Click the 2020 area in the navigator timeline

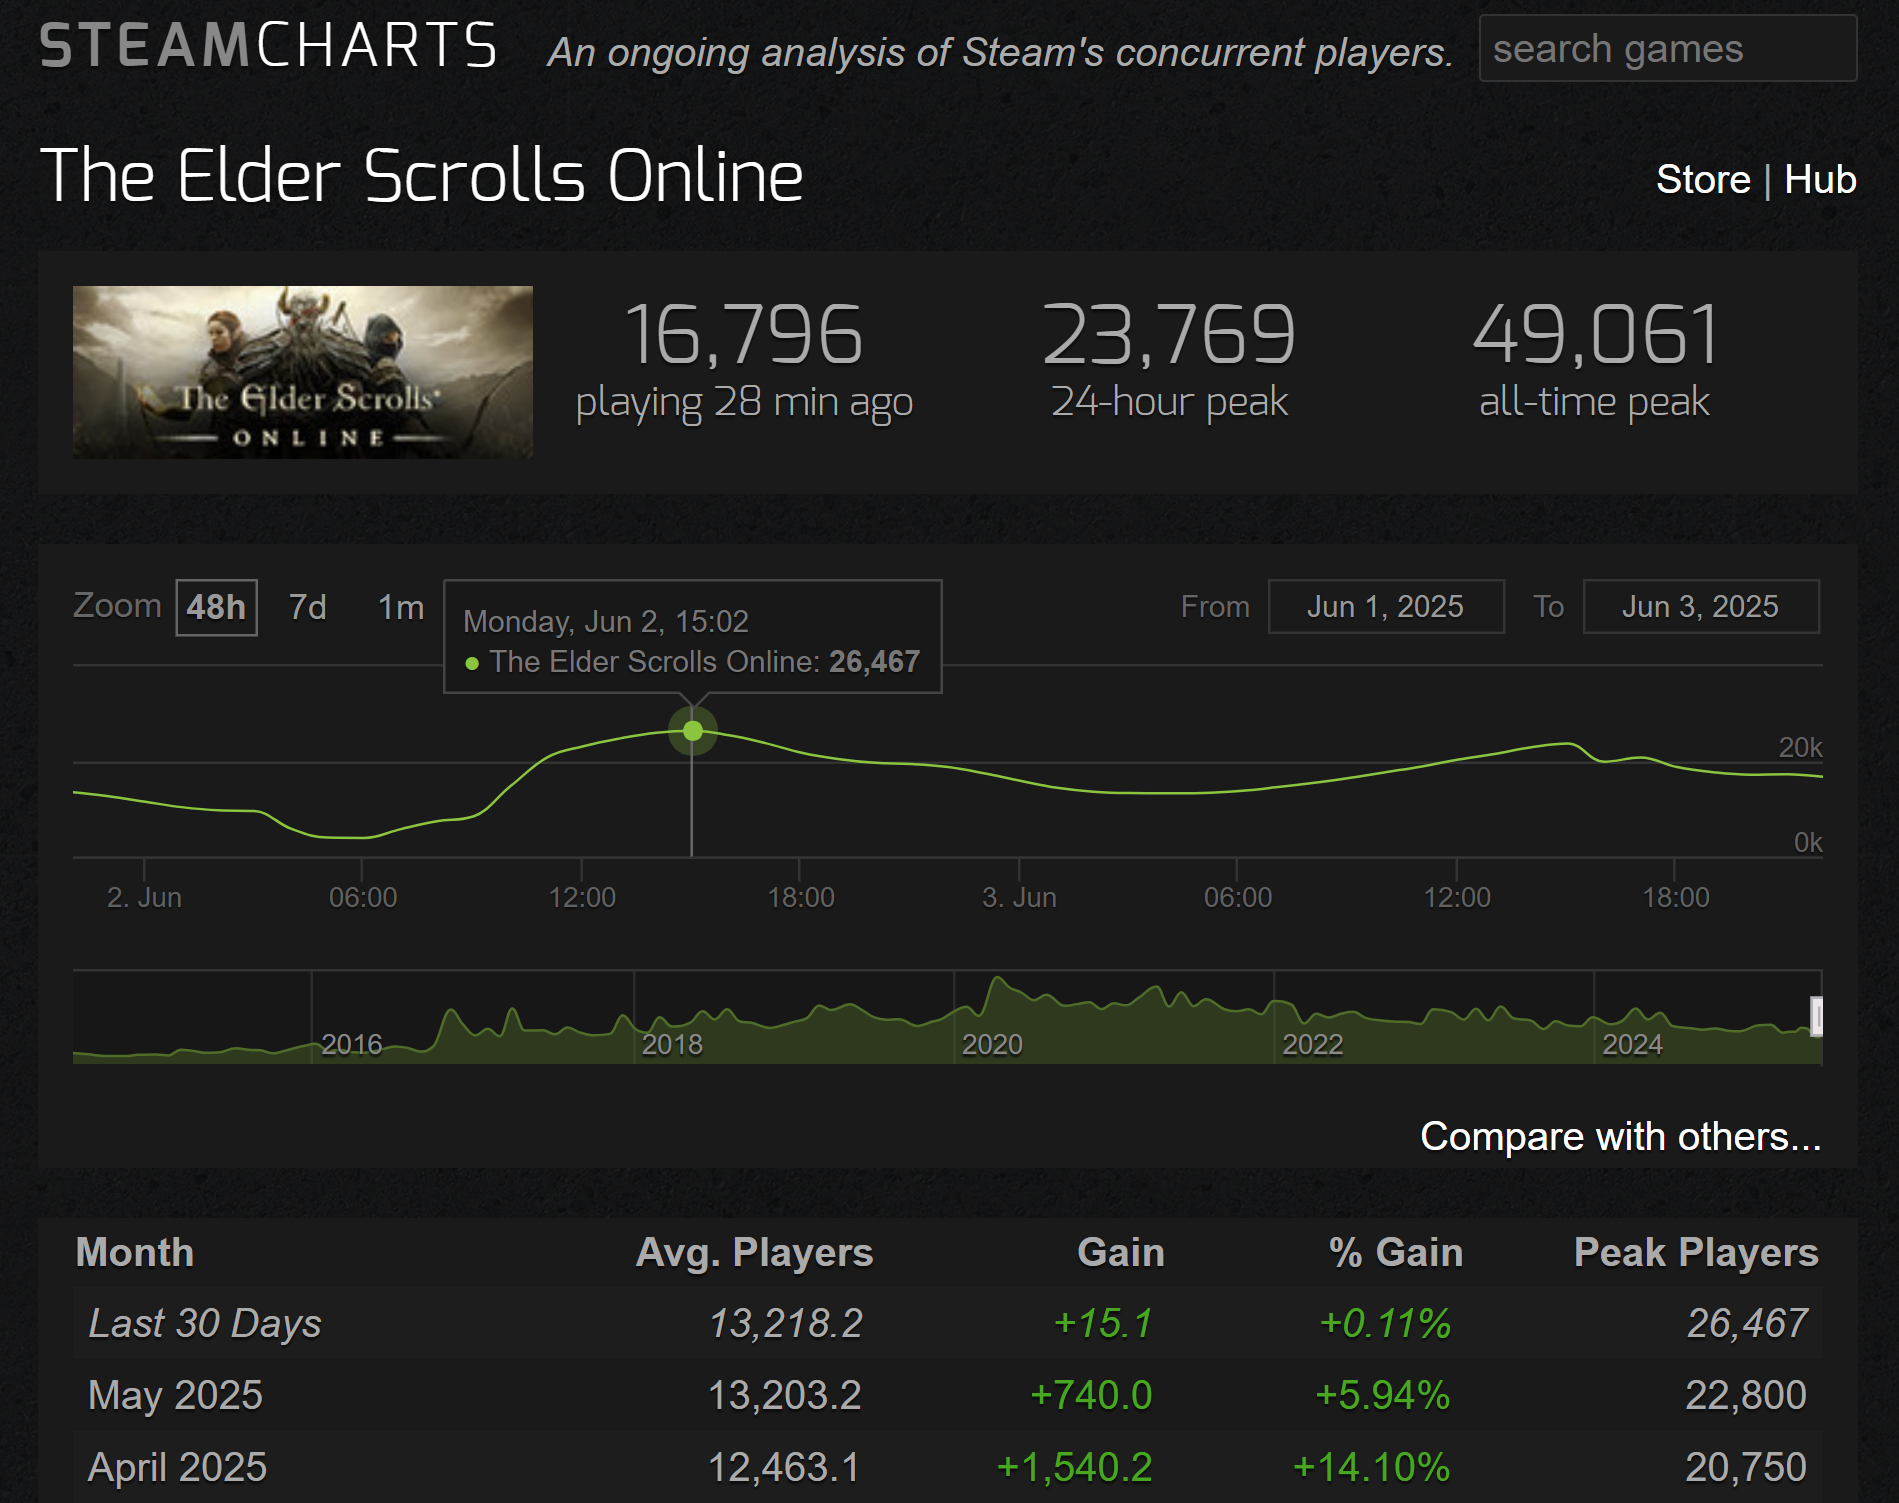[x=992, y=1045]
